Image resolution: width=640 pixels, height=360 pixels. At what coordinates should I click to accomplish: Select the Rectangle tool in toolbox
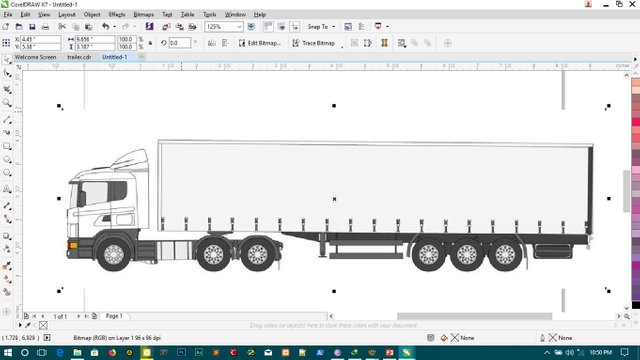[x=7, y=146]
